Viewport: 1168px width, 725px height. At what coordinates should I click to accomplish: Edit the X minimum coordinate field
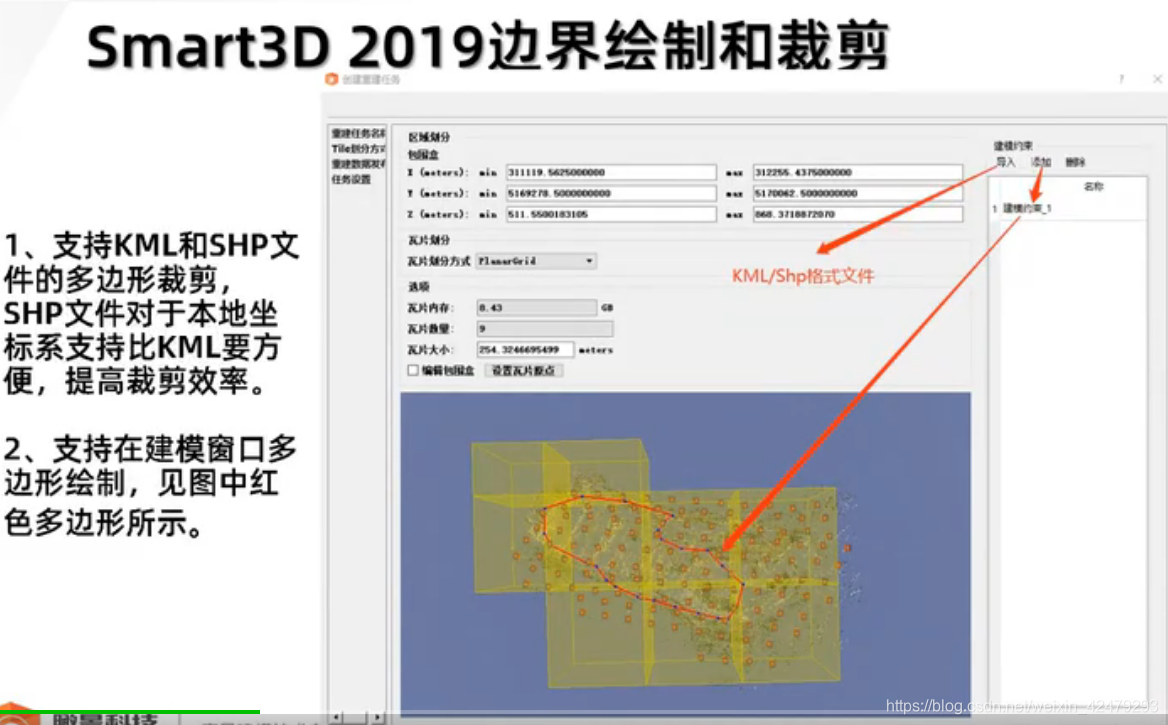pos(612,171)
